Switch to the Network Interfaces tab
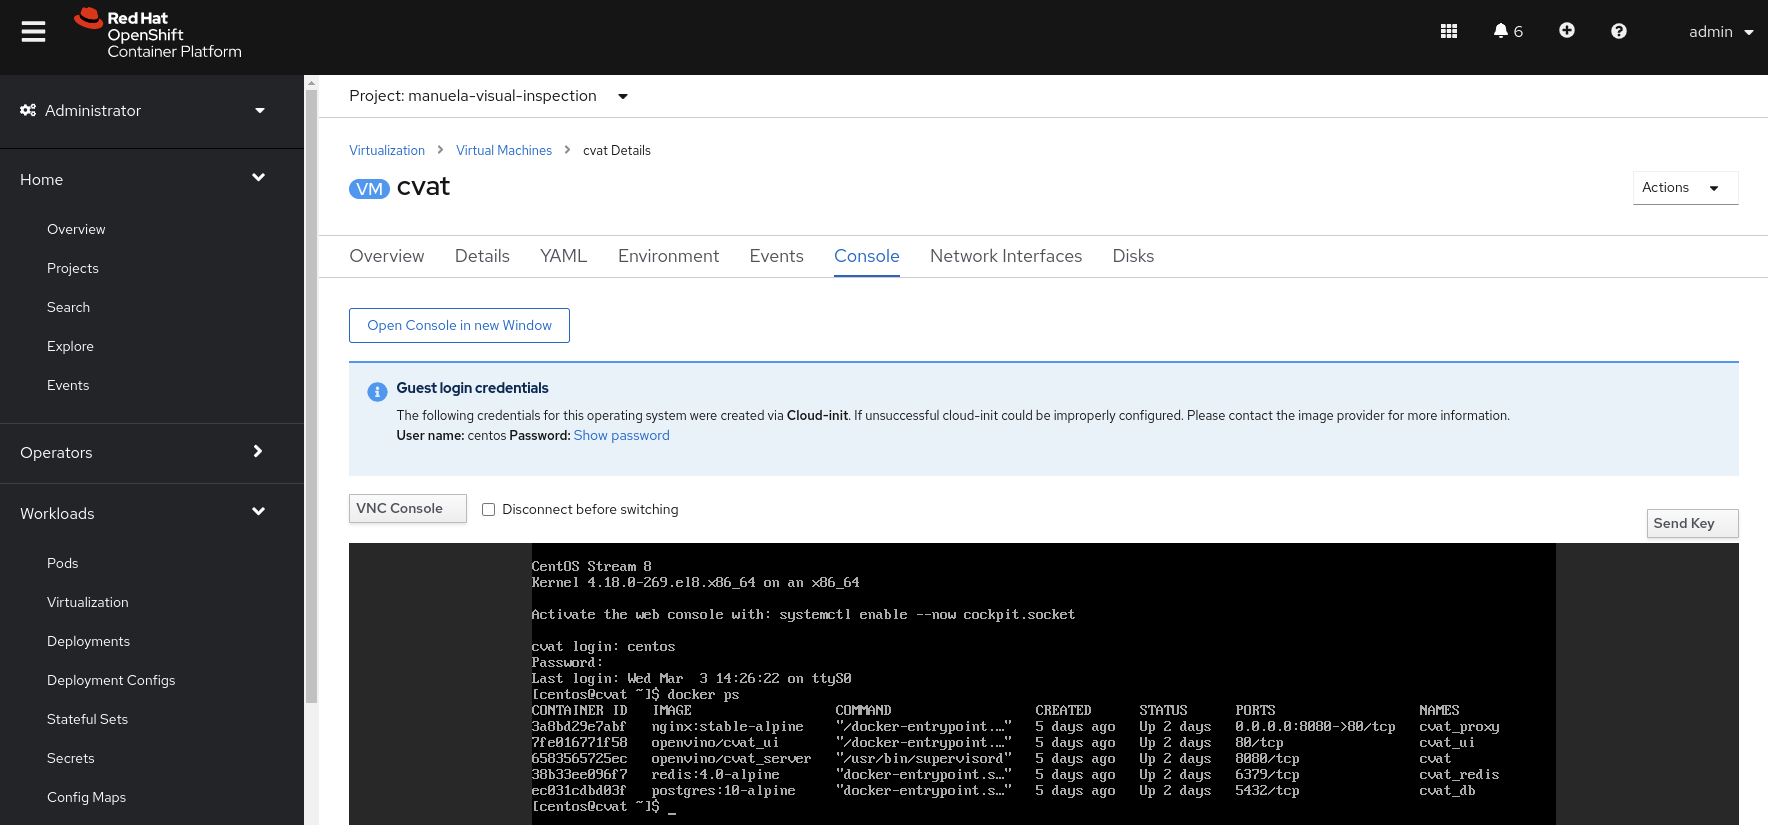This screenshot has height=825, width=1768. [1006, 256]
